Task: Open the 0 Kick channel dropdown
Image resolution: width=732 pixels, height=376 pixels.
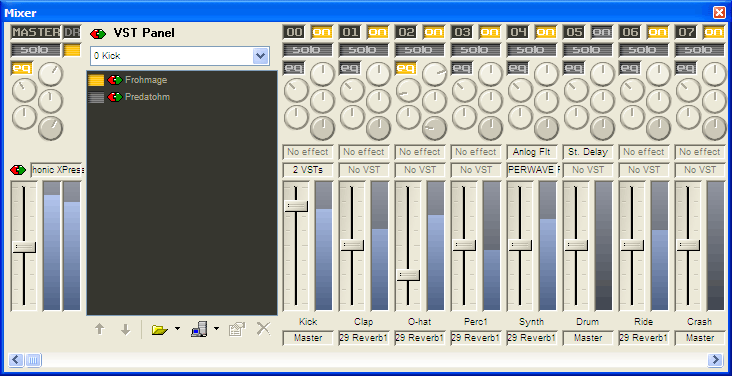Action: point(260,56)
